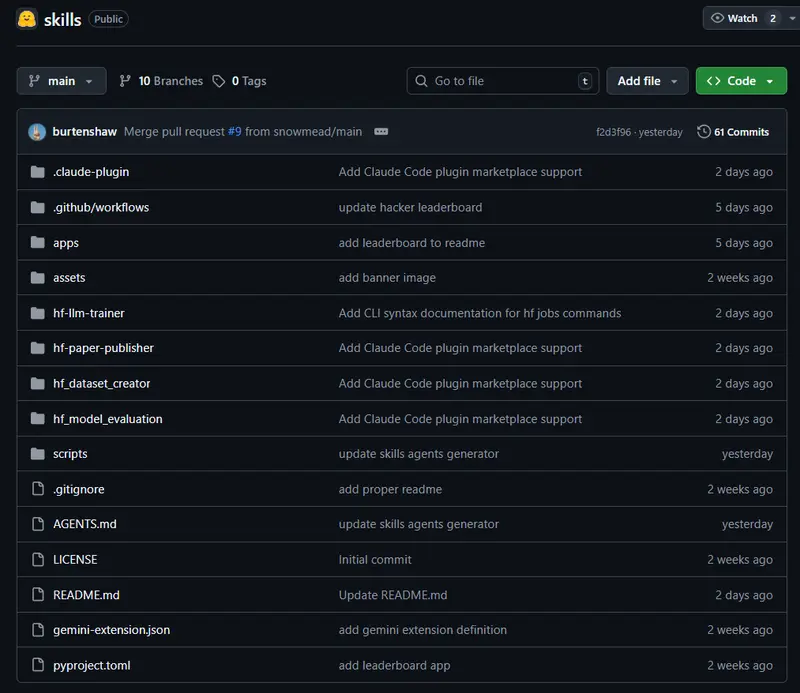The image size is (800, 693).
Task: Open the 61 Commits history link
Action: click(x=733, y=132)
